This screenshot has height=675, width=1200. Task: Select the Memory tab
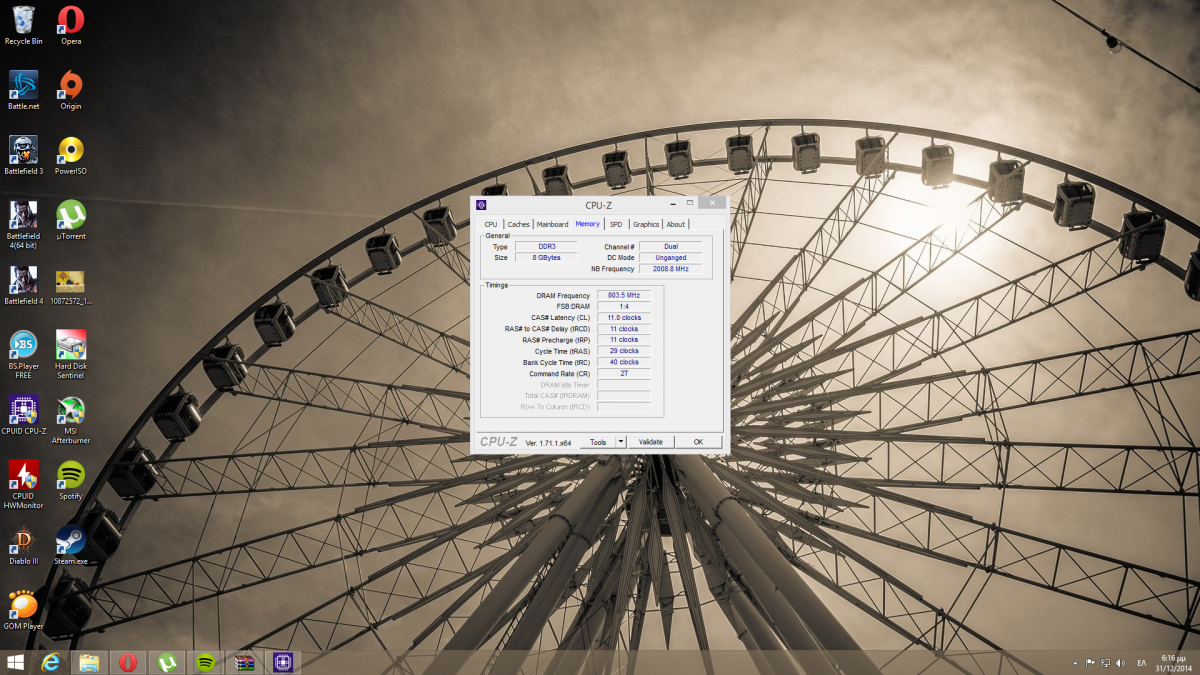tap(588, 224)
